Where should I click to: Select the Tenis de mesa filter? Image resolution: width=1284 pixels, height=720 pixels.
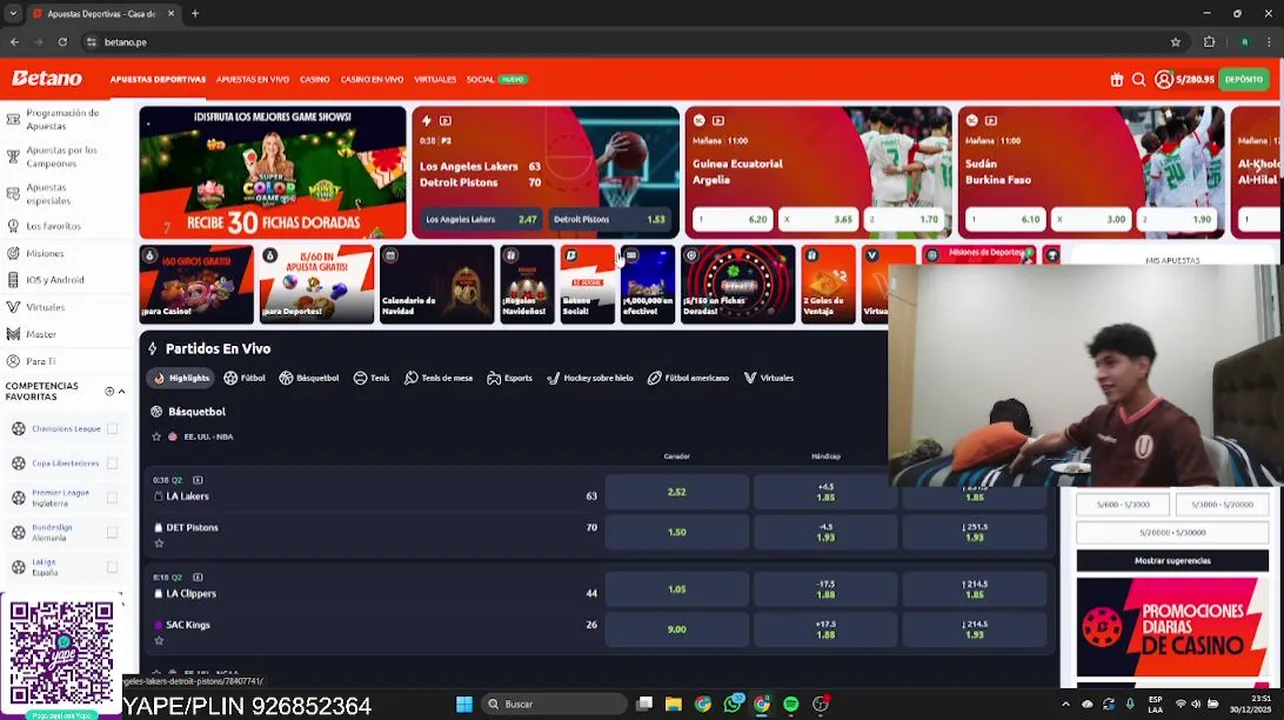[x=438, y=378]
